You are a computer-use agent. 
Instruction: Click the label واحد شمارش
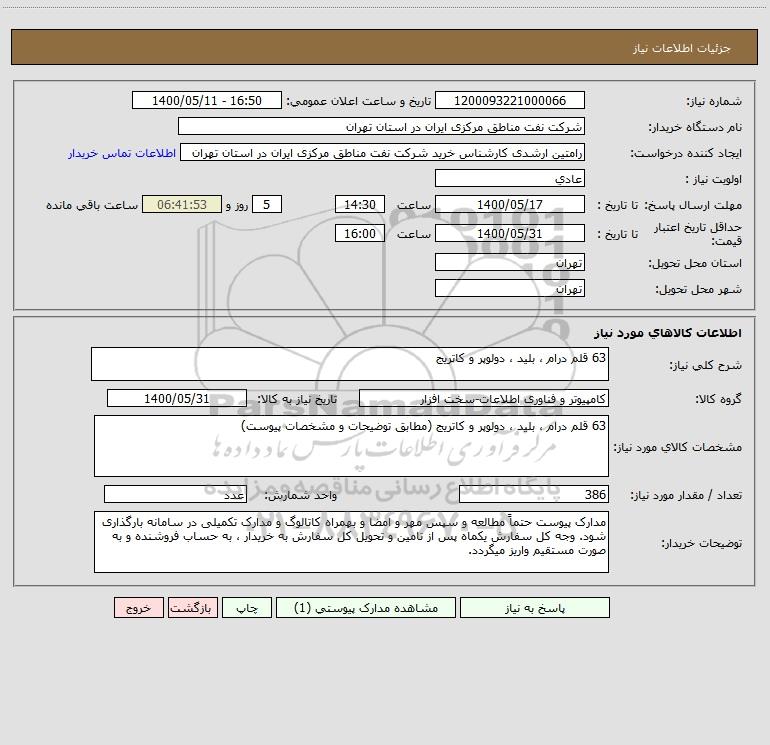[301, 495]
